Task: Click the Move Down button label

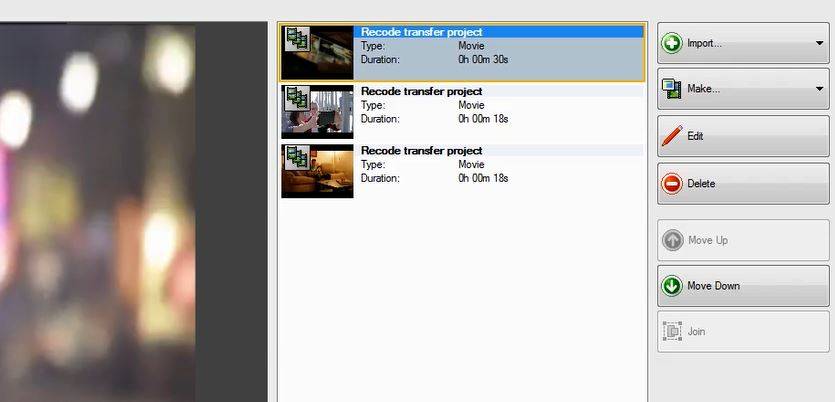Action: pos(714,286)
